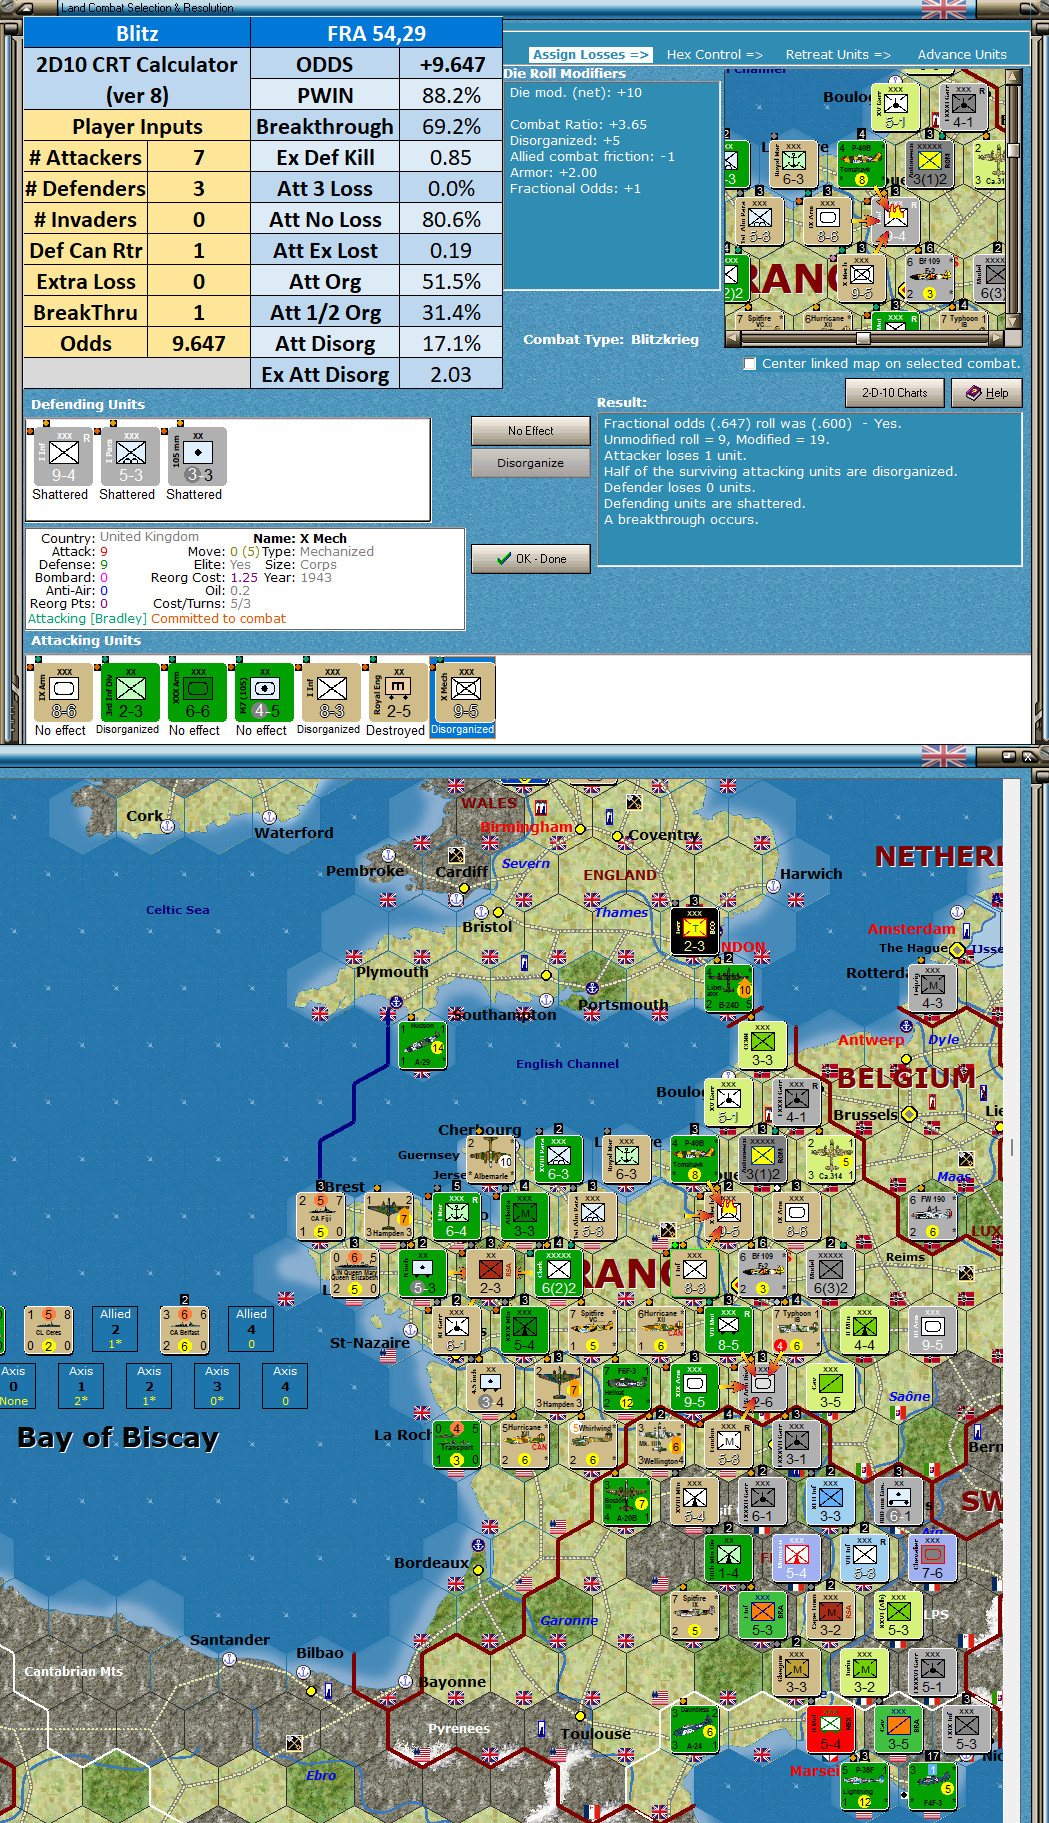This screenshot has width=1049, height=1823.
Task: Enable Center linked map on selected combat
Action: (x=750, y=364)
